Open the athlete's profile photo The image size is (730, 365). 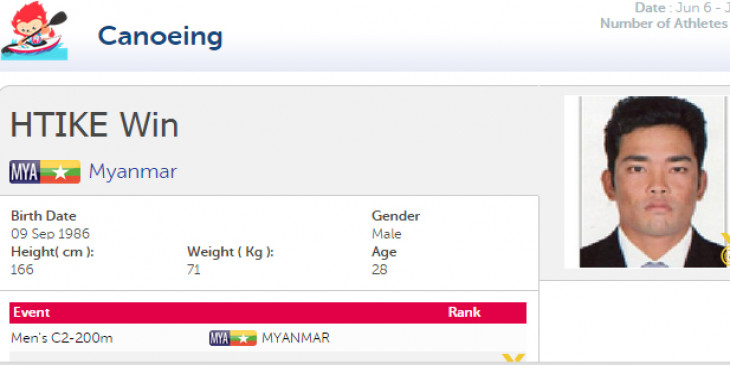(x=652, y=182)
